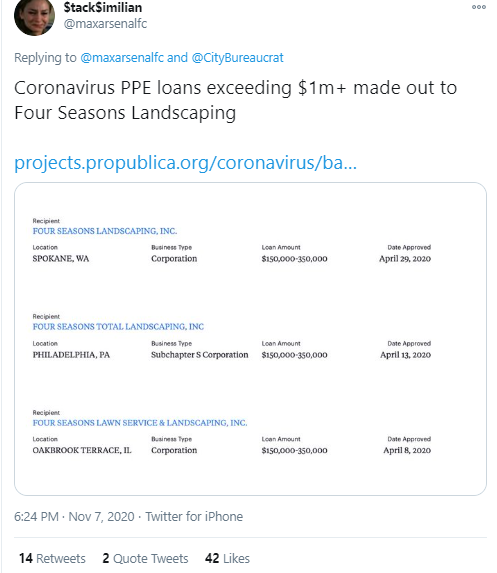Click FOUR SEASONS LAWN SERVICE & LANDSCAPING recipient

140,423
